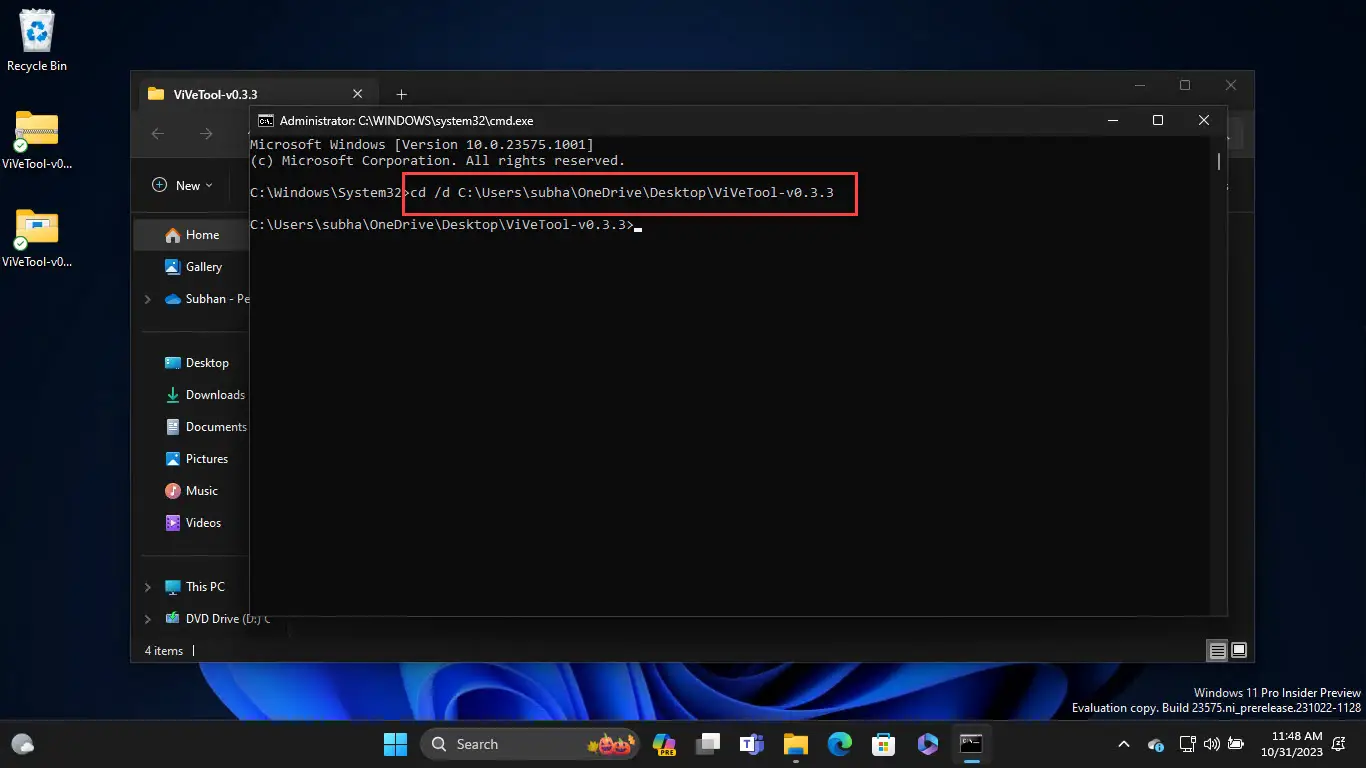Open OneDrive tray icon
1366x768 pixels.
point(1156,744)
